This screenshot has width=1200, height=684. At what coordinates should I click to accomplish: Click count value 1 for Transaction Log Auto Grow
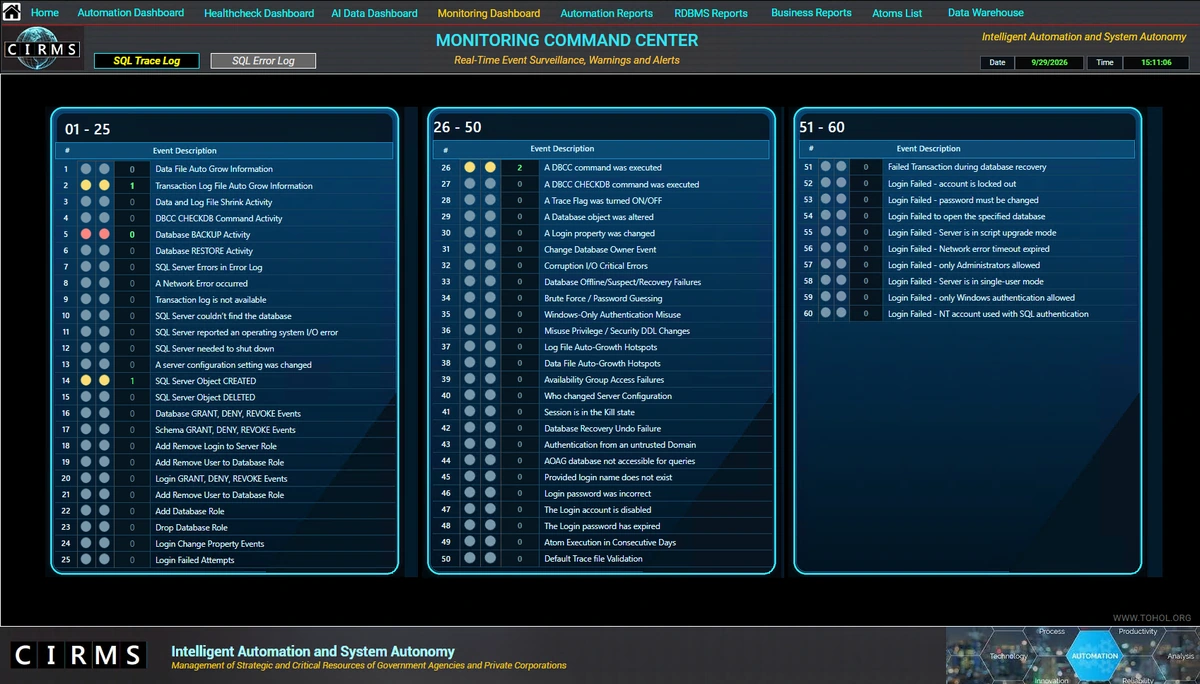pyautogui.click(x=132, y=186)
